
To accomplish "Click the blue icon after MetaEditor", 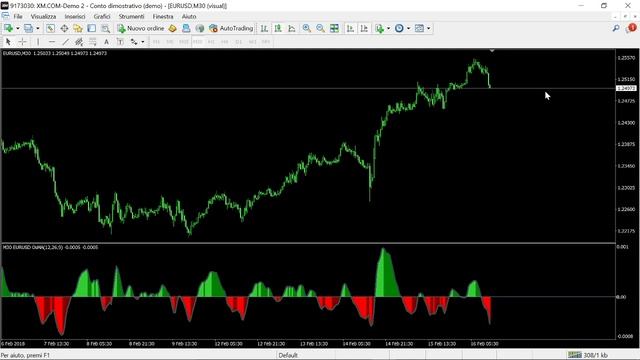I will [x=186, y=28].
